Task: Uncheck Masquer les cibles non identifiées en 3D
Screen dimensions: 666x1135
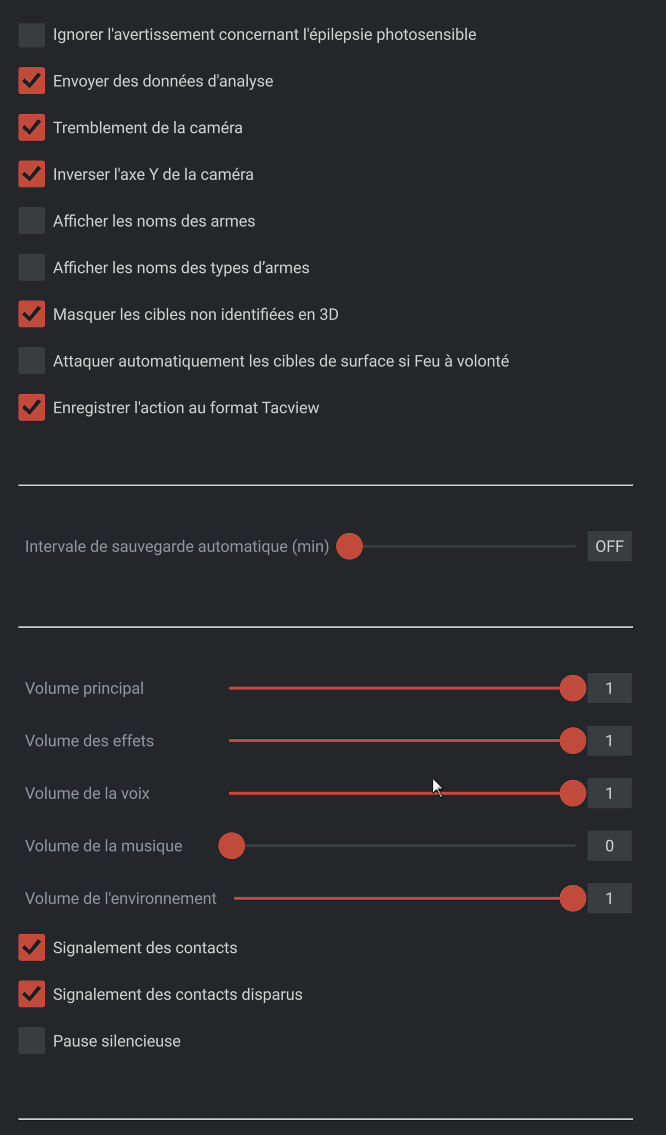Action: click(32, 314)
